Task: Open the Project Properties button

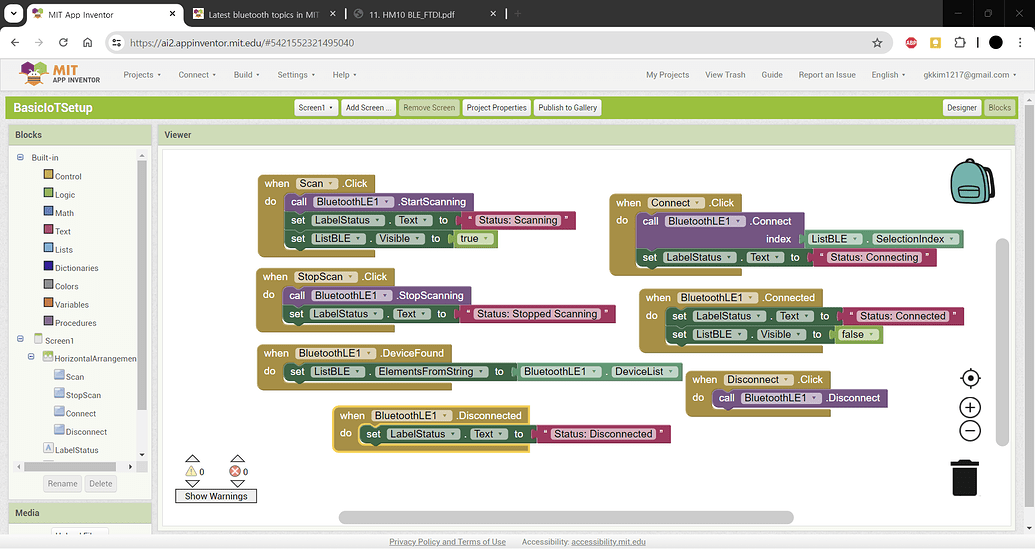Action: pyautogui.click(x=496, y=108)
